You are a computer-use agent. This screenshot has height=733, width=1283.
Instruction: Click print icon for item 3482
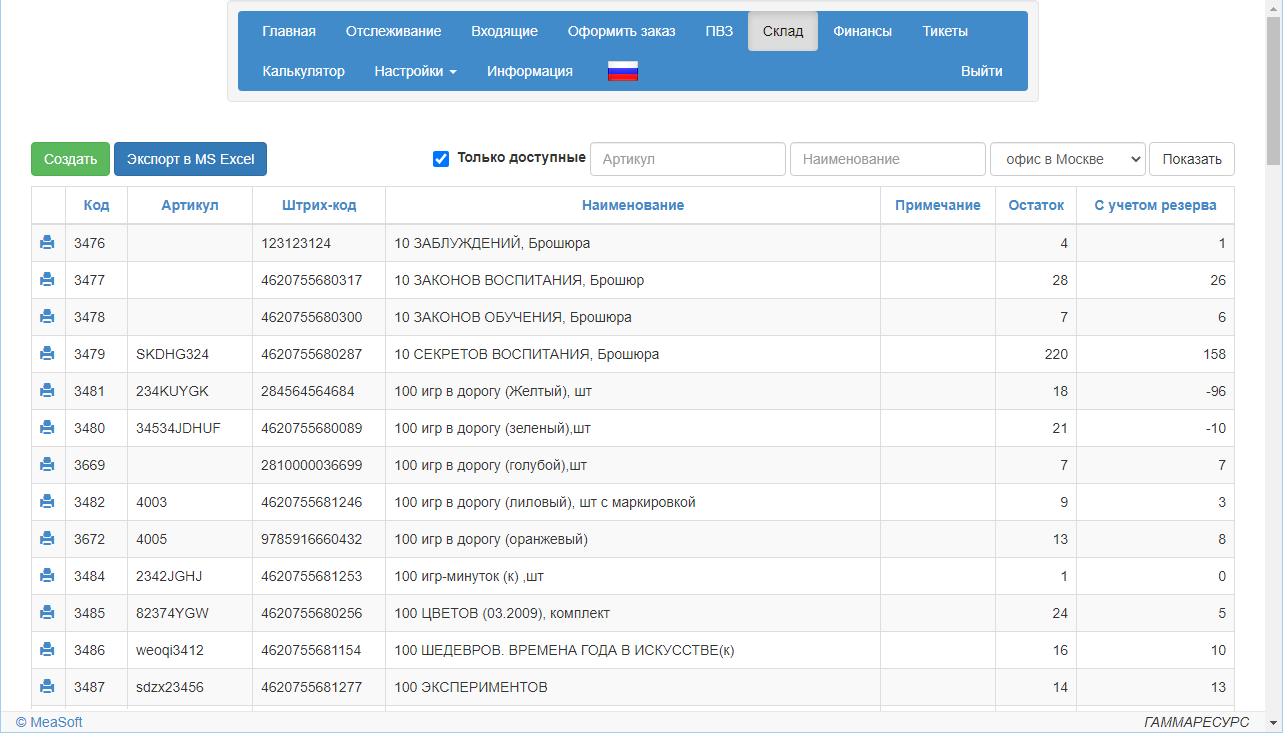47,501
